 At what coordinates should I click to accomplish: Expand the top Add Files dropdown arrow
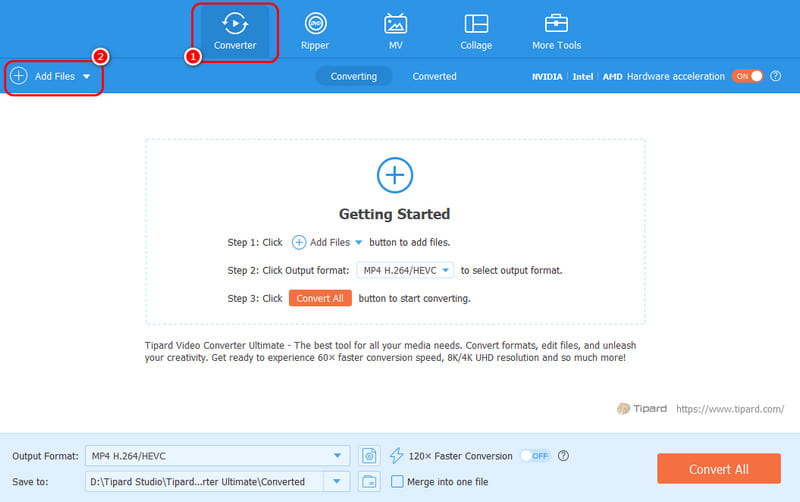tap(87, 77)
